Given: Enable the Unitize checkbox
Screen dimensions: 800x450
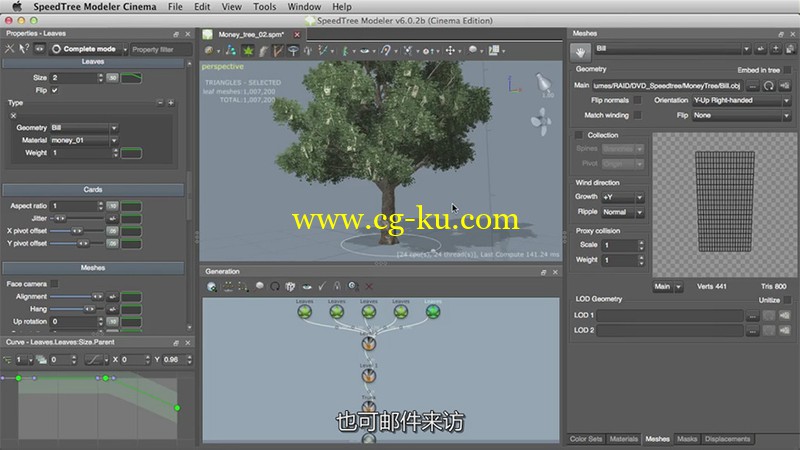Looking at the screenshot, I should (x=788, y=300).
